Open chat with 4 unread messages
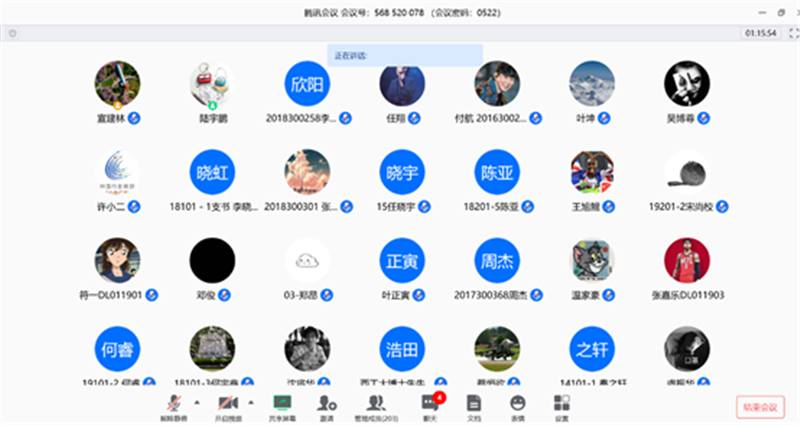The height and width of the screenshot is (425, 800). pos(430,408)
